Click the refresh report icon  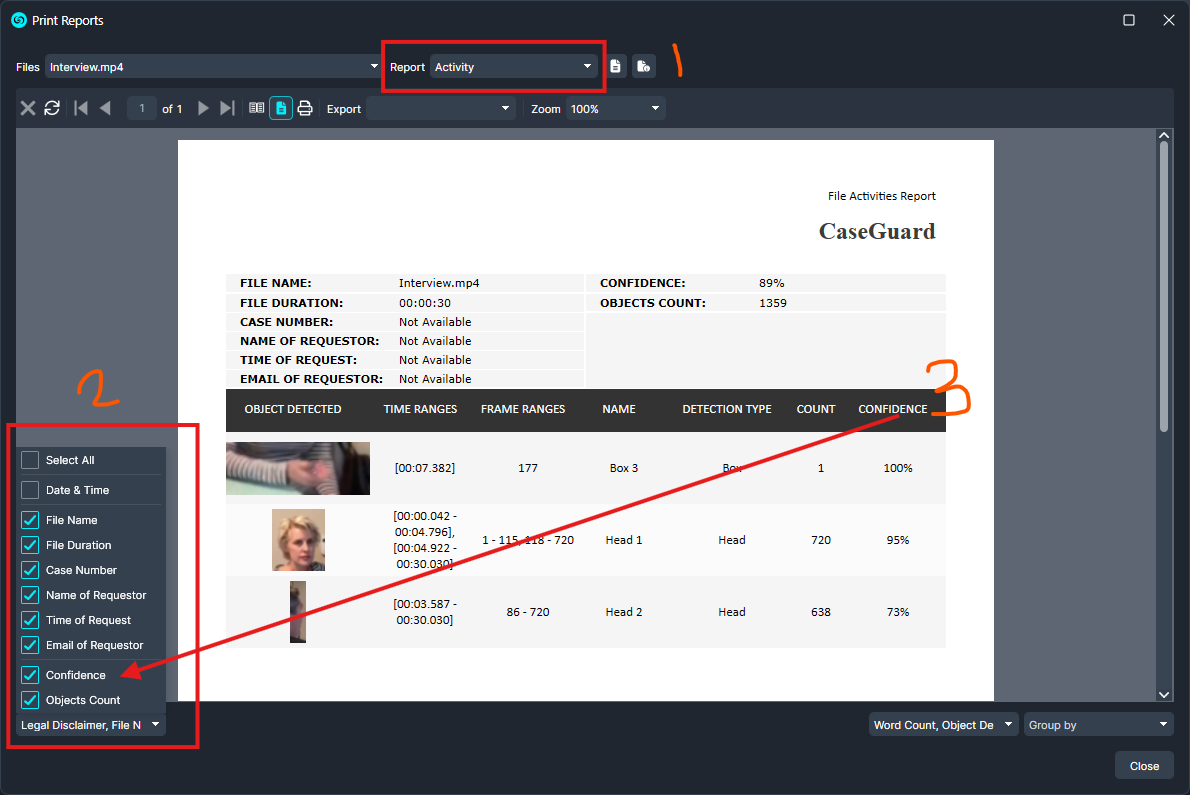pyautogui.click(x=52, y=108)
